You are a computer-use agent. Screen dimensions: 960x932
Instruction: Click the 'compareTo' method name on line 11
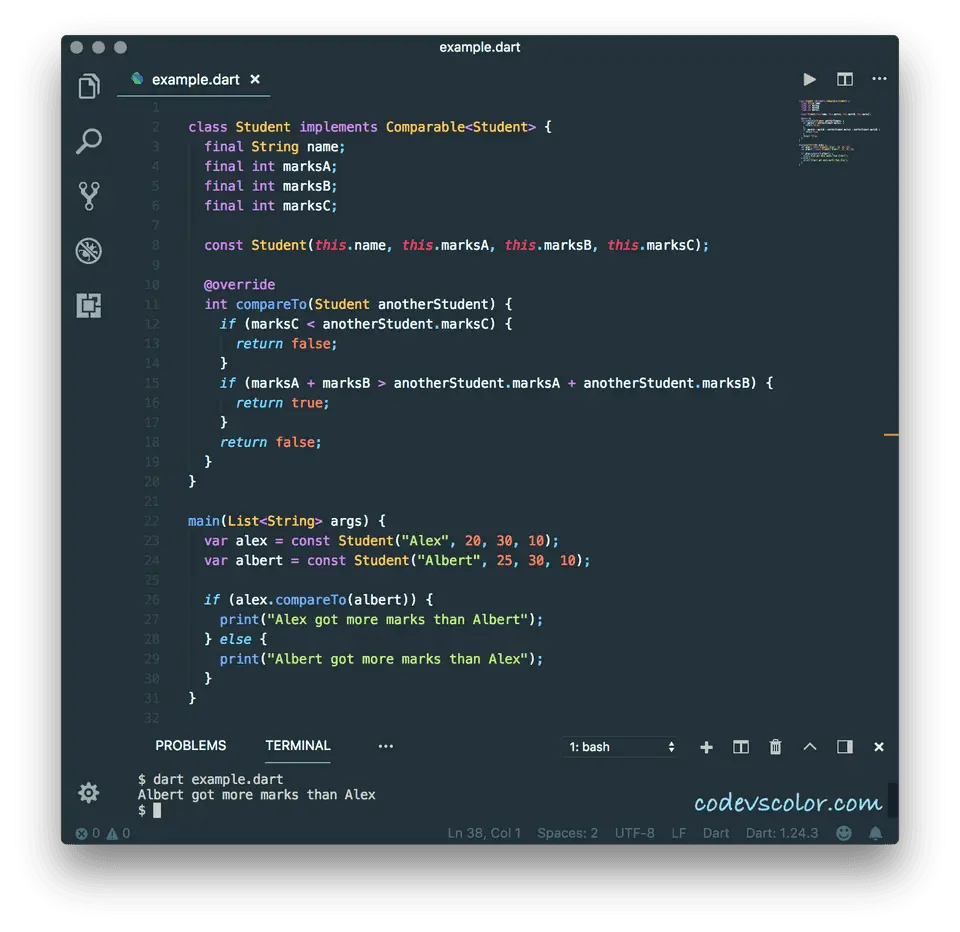271,304
